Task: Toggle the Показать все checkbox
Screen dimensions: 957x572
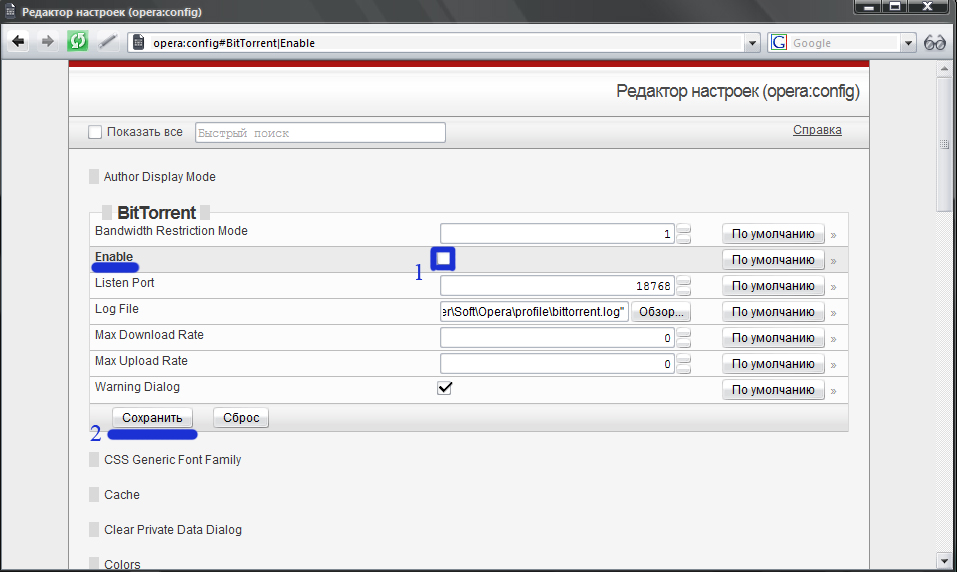Action: (95, 132)
